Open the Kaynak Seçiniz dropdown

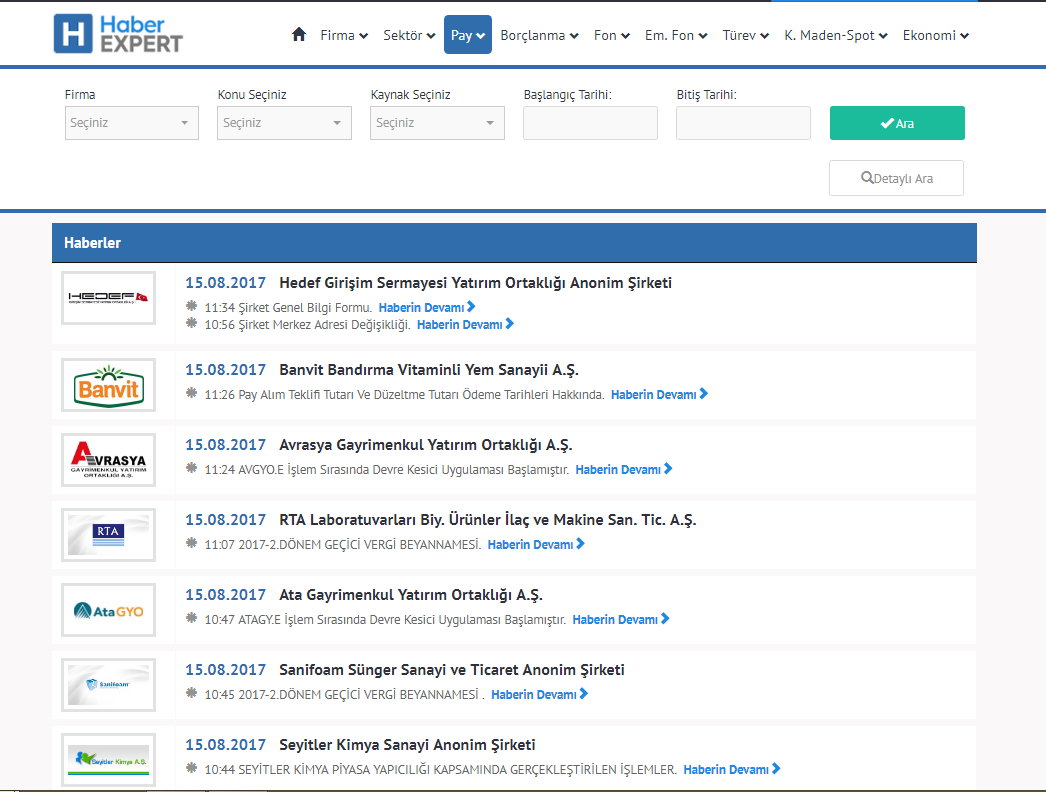click(x=437, y=123)
